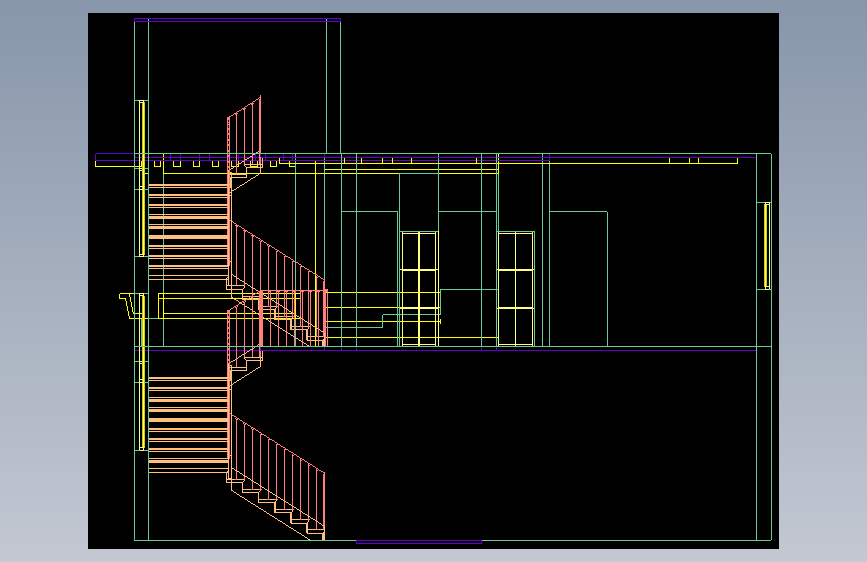The height and width of the screenshot is (562, 867).
Task: Pick the left yellow six-pane window in the room
Action: click(419, 289)
